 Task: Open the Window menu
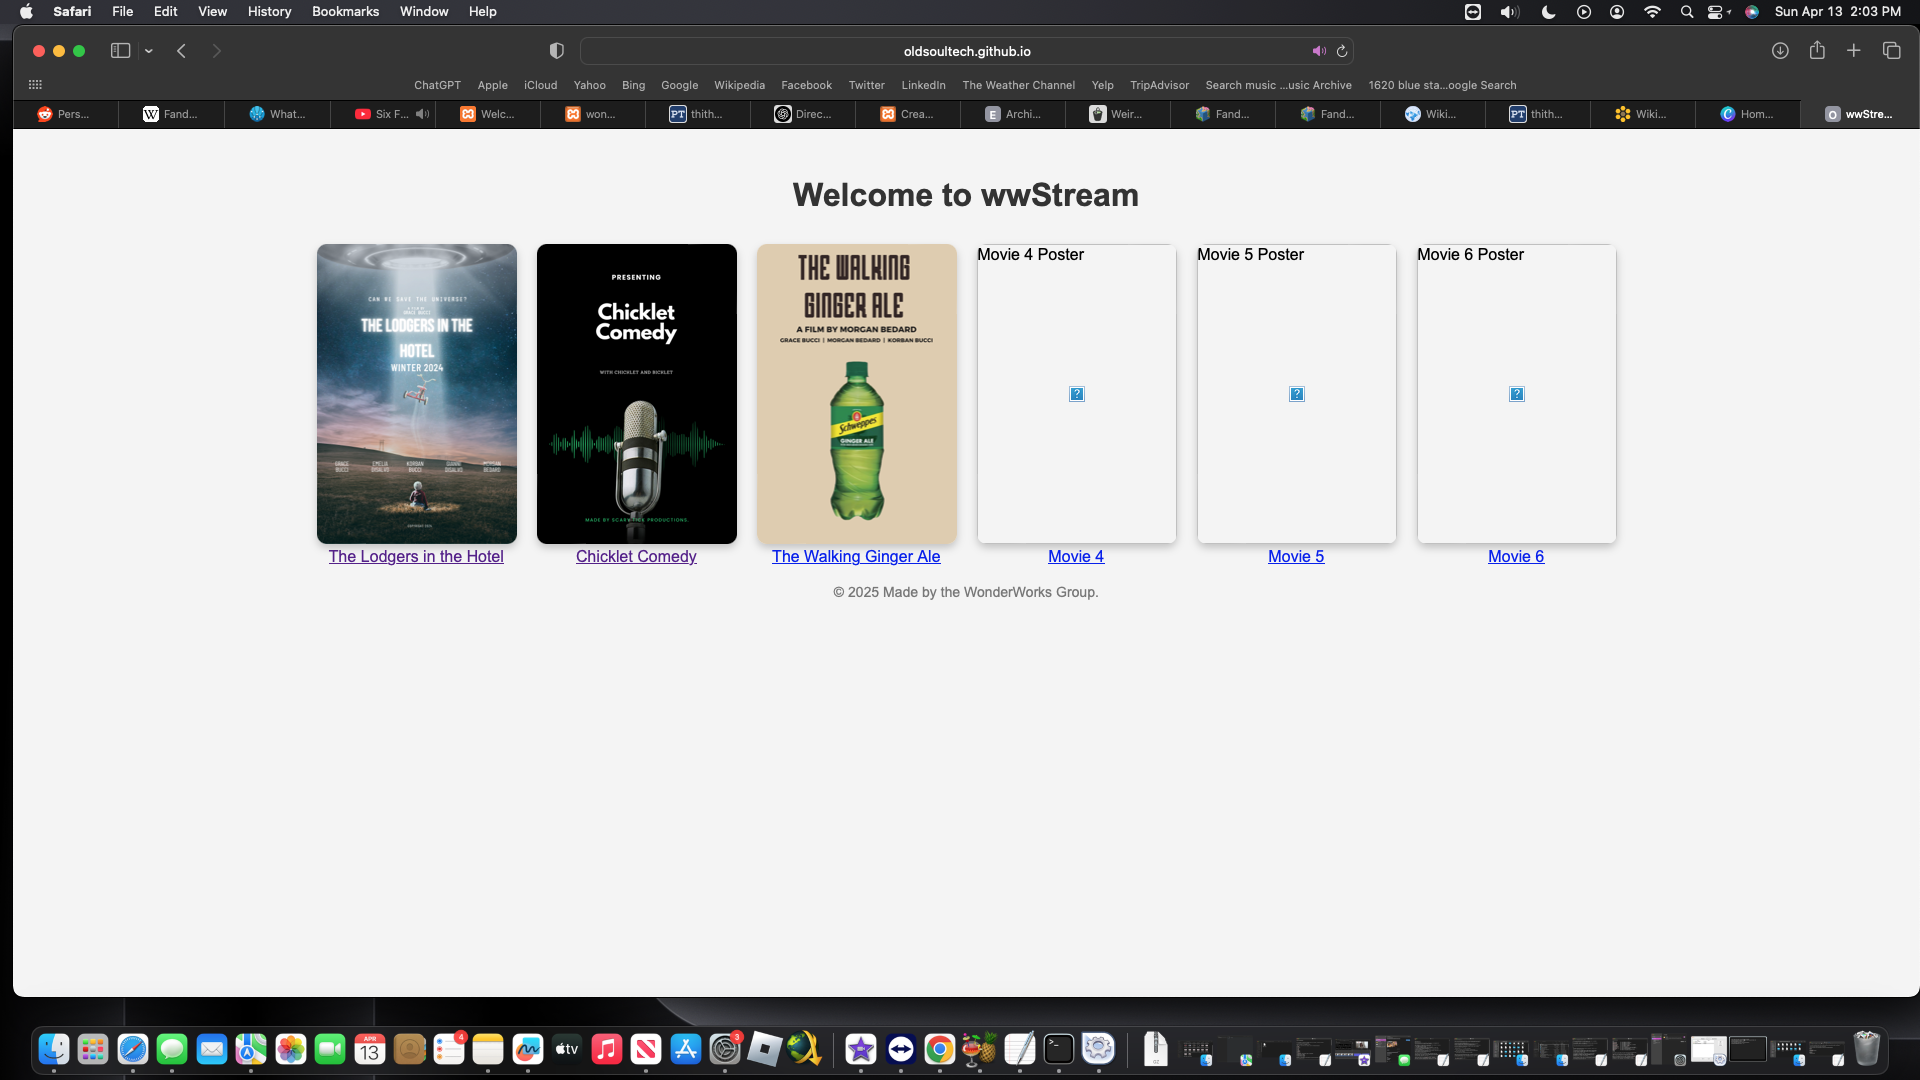pos(424,12)
